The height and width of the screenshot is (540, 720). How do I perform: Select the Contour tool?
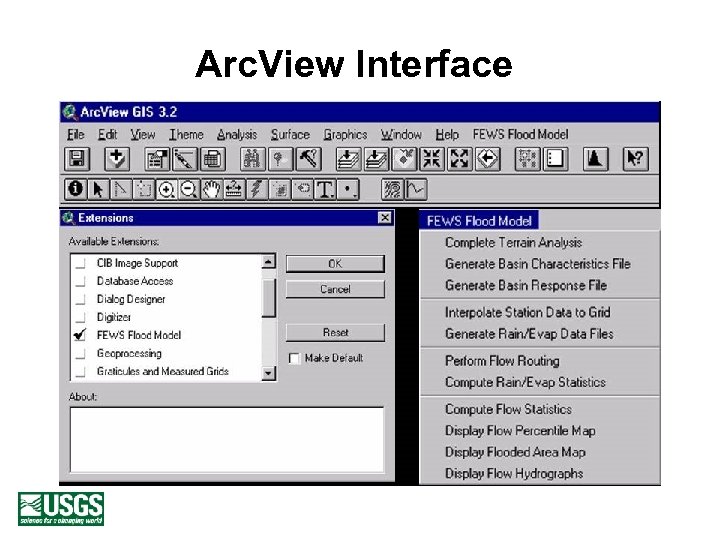(393, 189)
